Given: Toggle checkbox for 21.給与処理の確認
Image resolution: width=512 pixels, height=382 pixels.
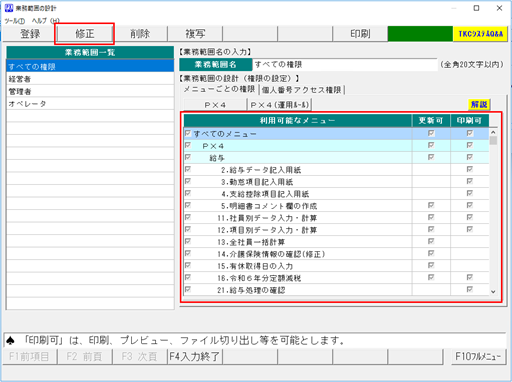Looking at the screenshot, I should click(188, 289).
